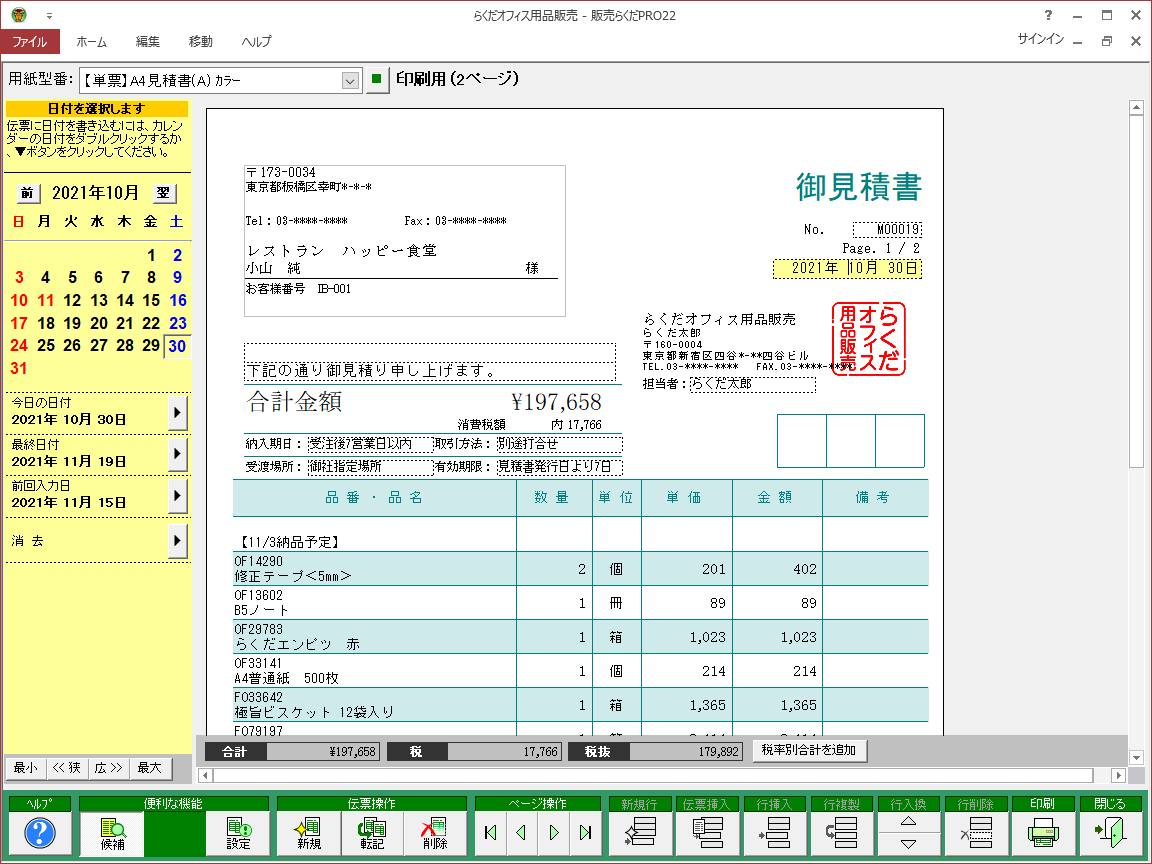Open the help question mark icon
This screenshot has height=864, width=1152.
[40, 832]
